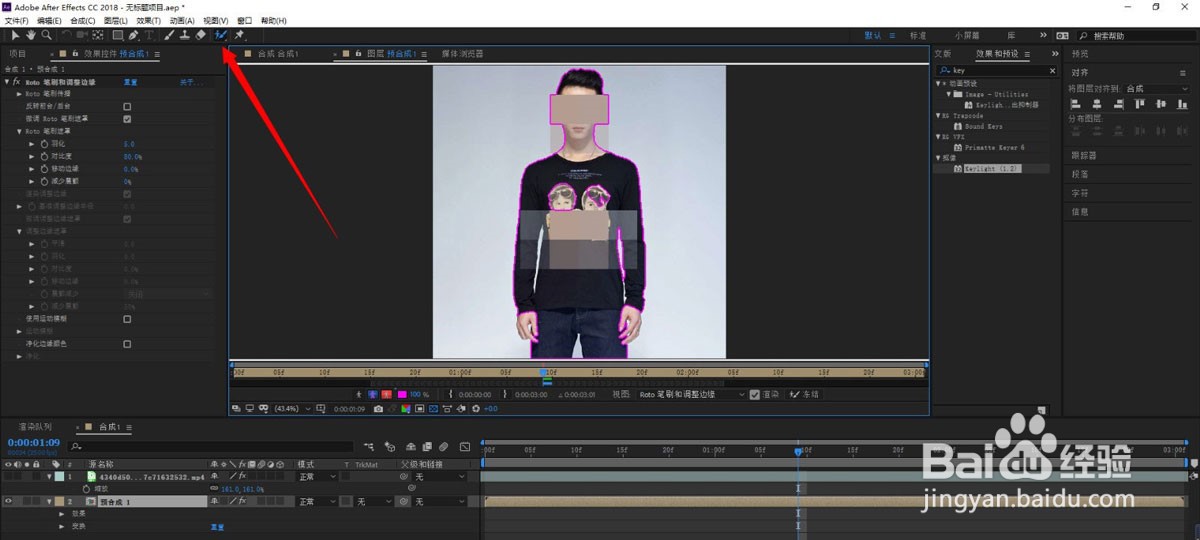
Task: Expand 效果 row under 预合成 1
Action: [62, 514]
